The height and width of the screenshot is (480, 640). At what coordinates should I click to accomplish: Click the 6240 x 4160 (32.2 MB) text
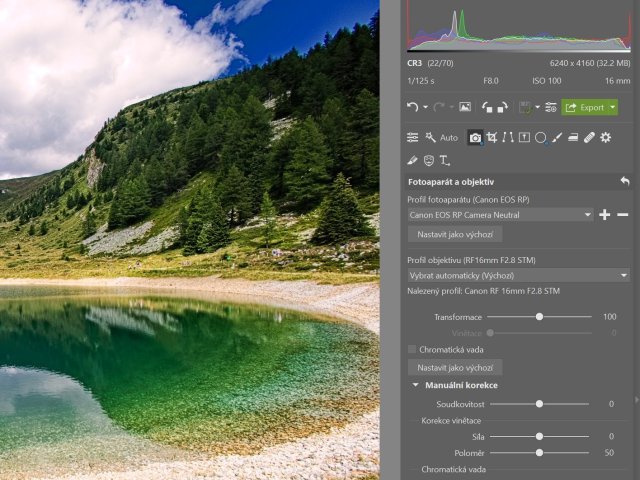[x=590, y=63]
